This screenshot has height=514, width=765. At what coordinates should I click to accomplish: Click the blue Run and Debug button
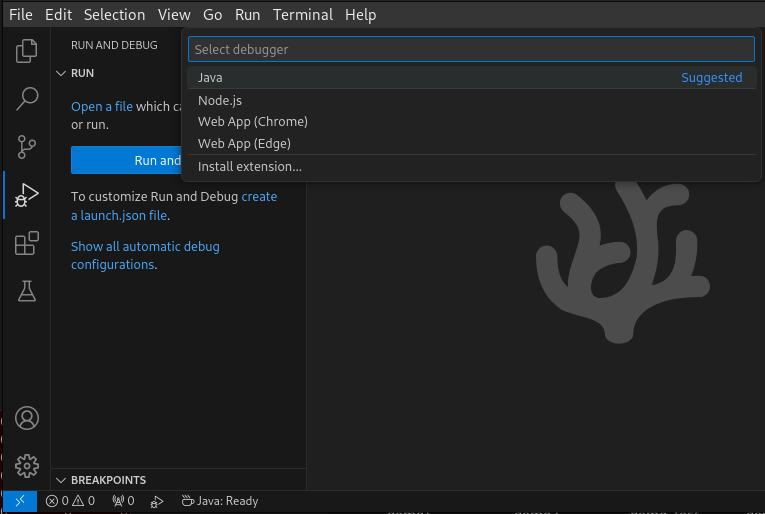click(126, 160)
